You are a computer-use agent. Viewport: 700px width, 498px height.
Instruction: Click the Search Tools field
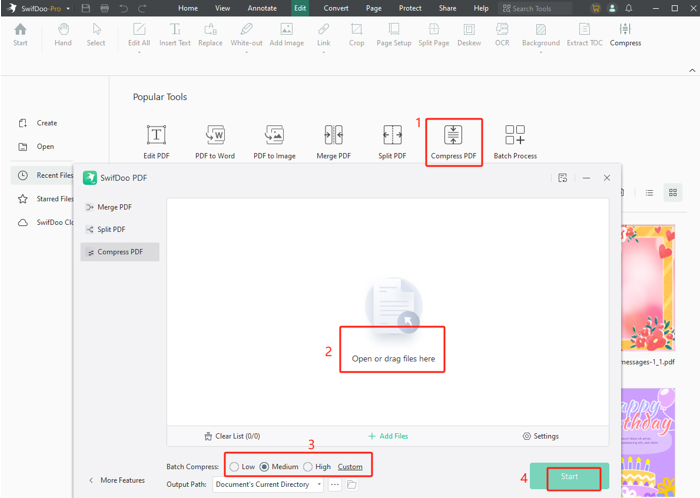click(x=535, y=8)
